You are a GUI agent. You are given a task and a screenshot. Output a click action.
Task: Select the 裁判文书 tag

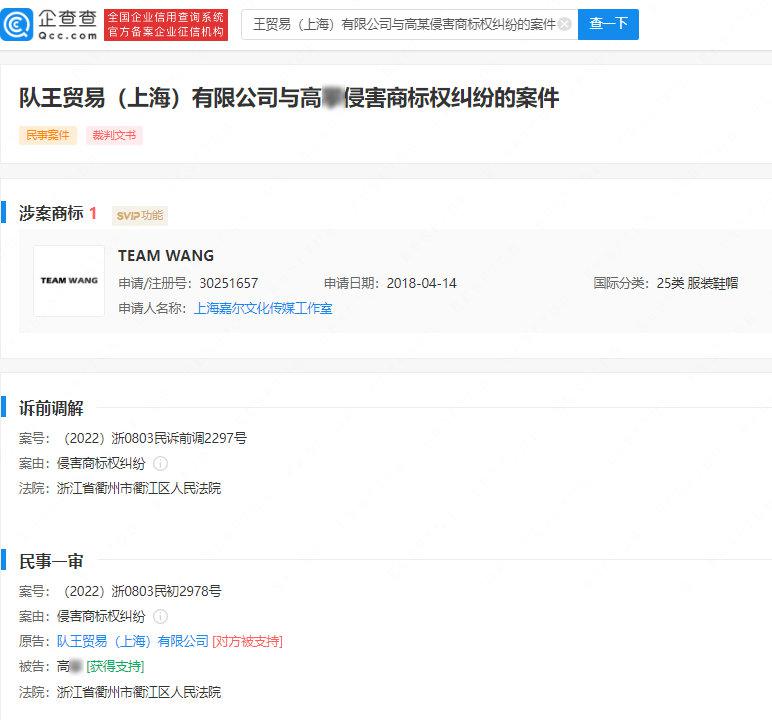114,135
